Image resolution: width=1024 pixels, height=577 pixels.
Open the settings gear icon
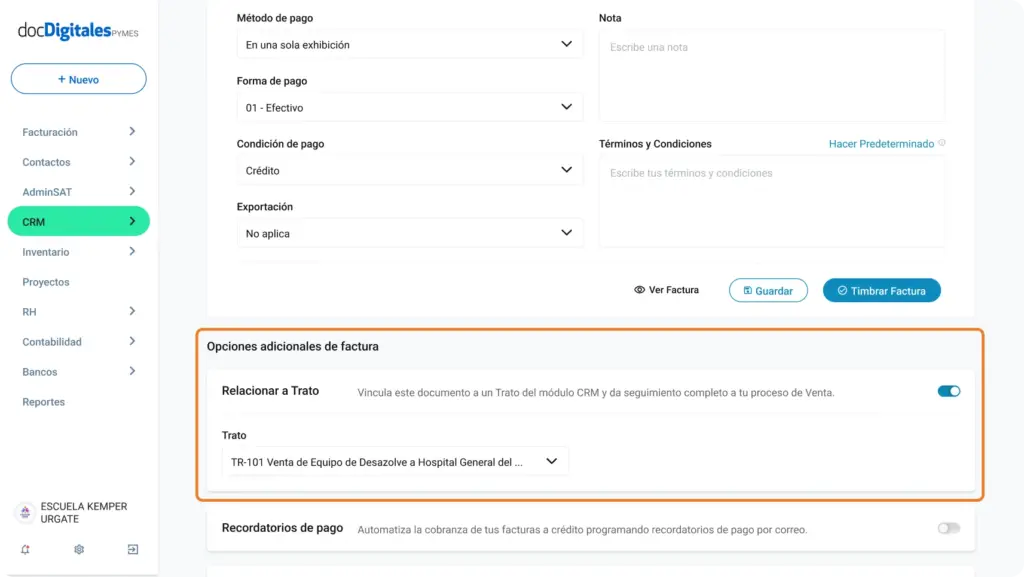79,550
